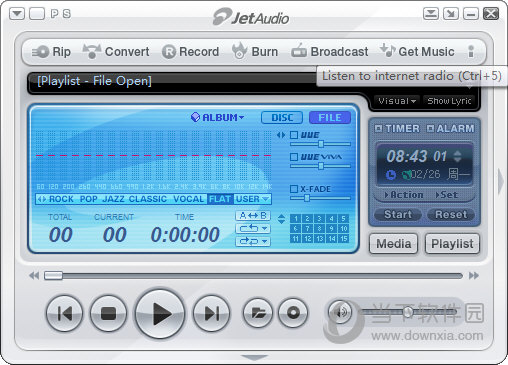
Task: Open the repeat mode dropdown
Action: (253, 228)
